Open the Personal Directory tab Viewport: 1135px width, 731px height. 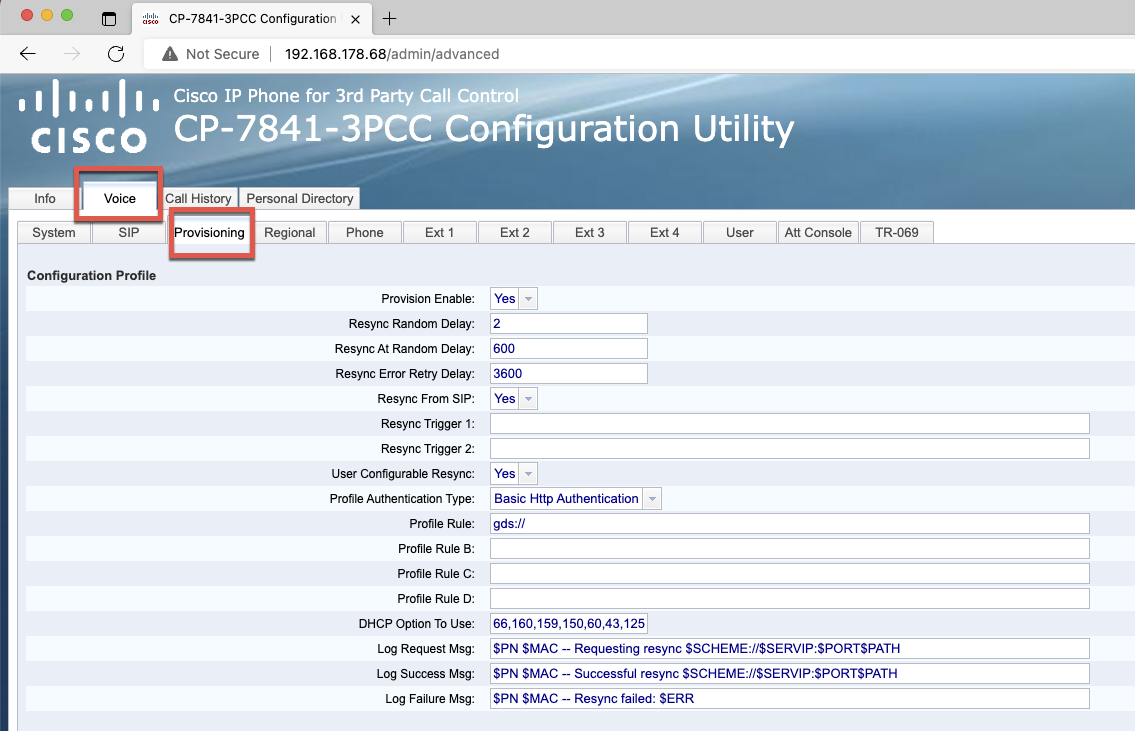tap(298, 198)
